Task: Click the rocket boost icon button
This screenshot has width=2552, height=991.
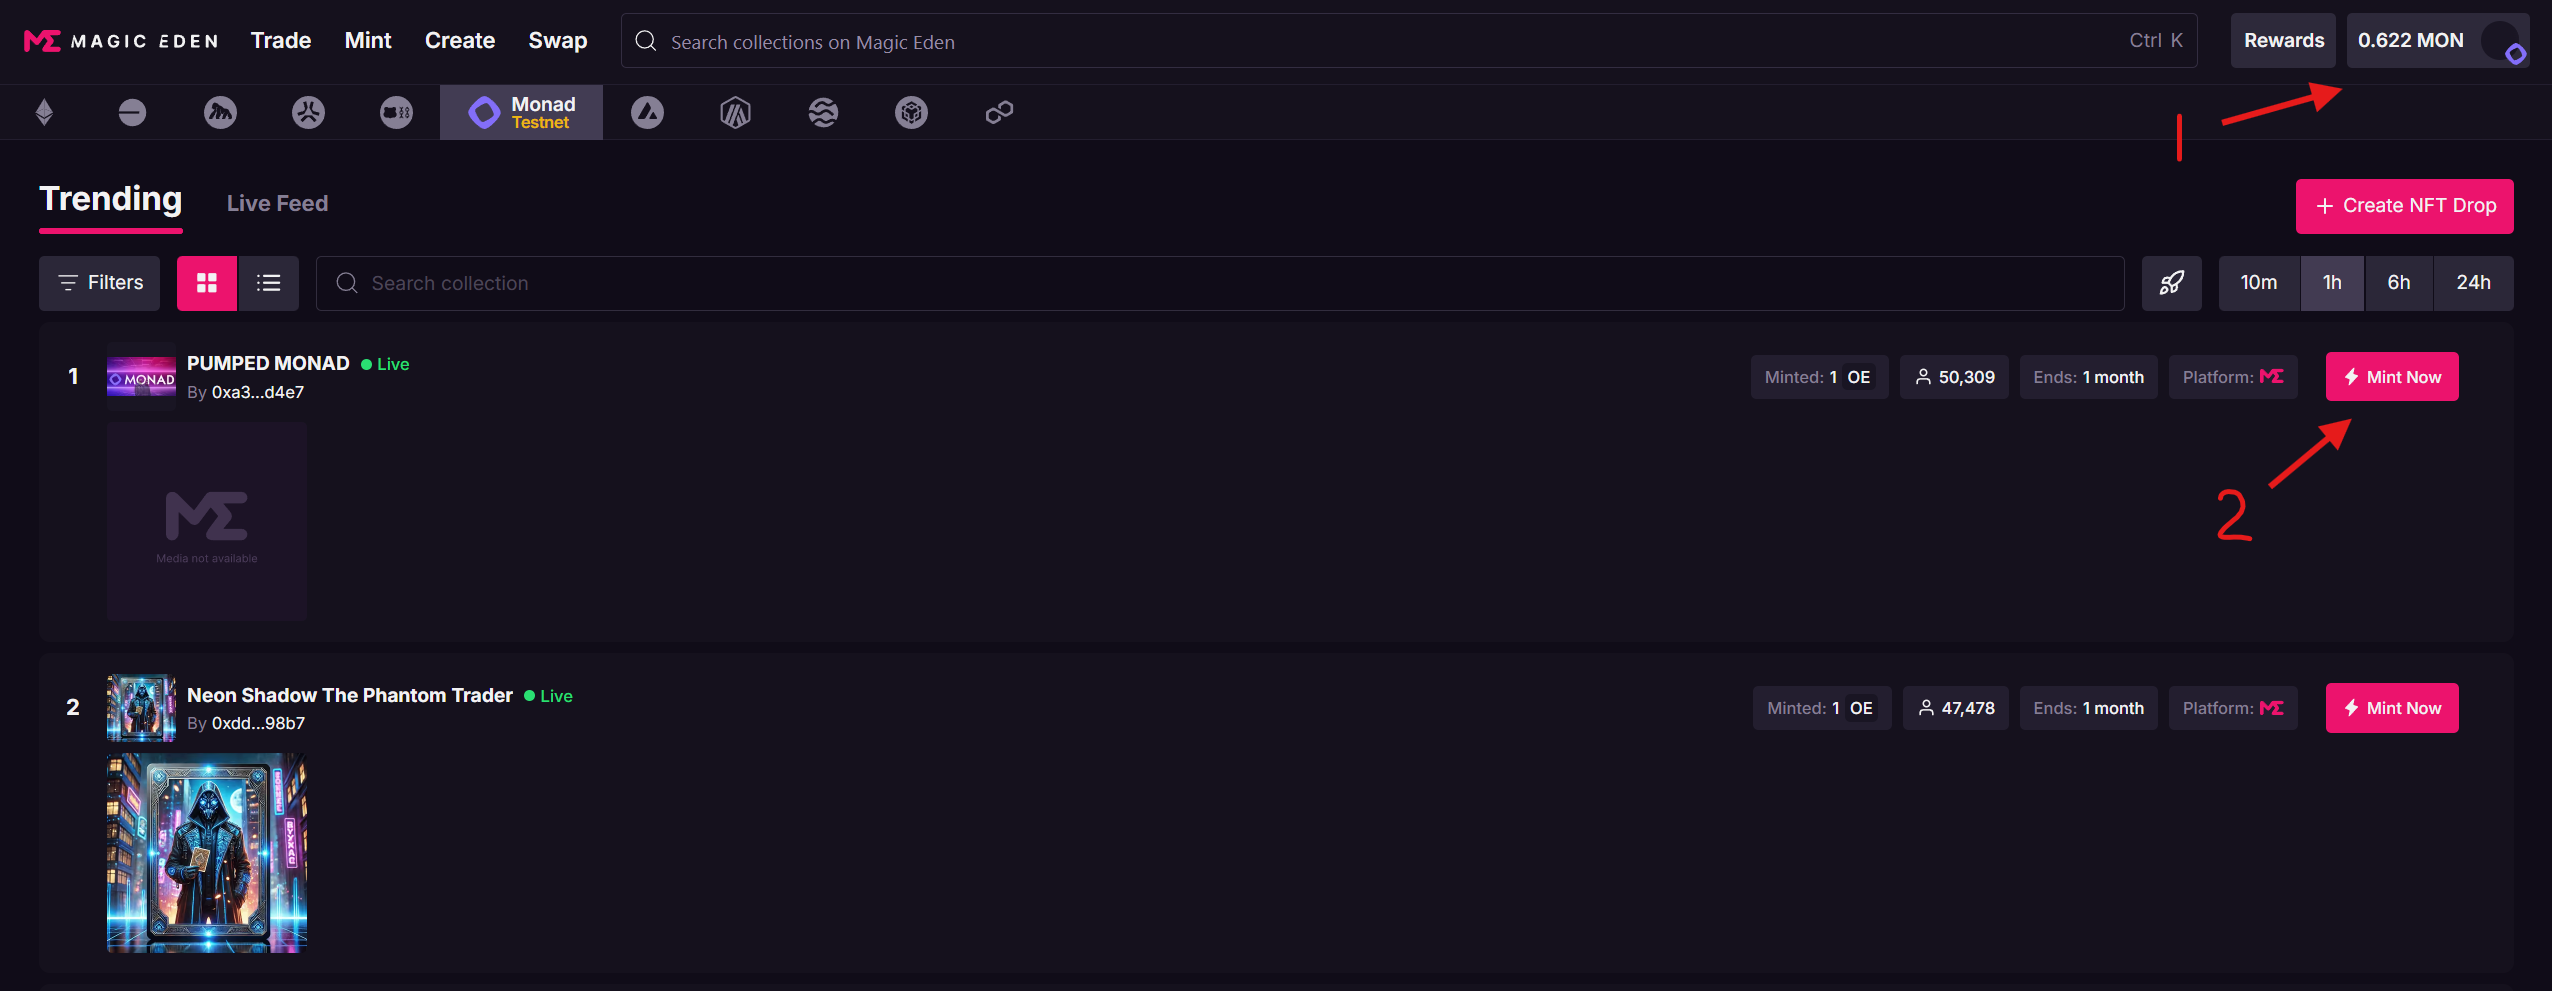Action: click(2171, 283)
